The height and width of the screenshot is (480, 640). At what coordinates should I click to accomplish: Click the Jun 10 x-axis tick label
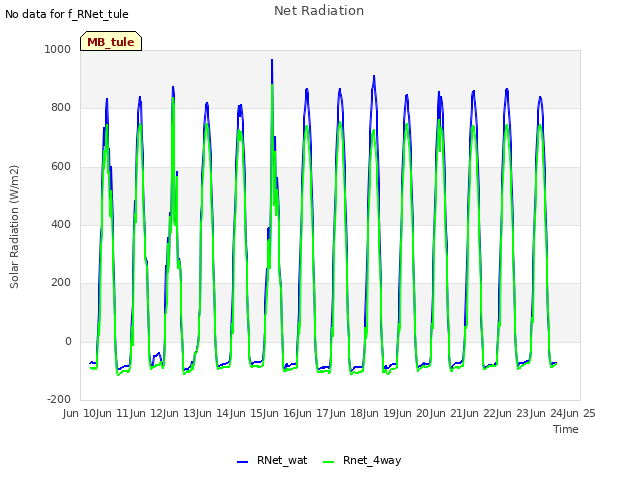pyautogui.click(x=81, y=413)
